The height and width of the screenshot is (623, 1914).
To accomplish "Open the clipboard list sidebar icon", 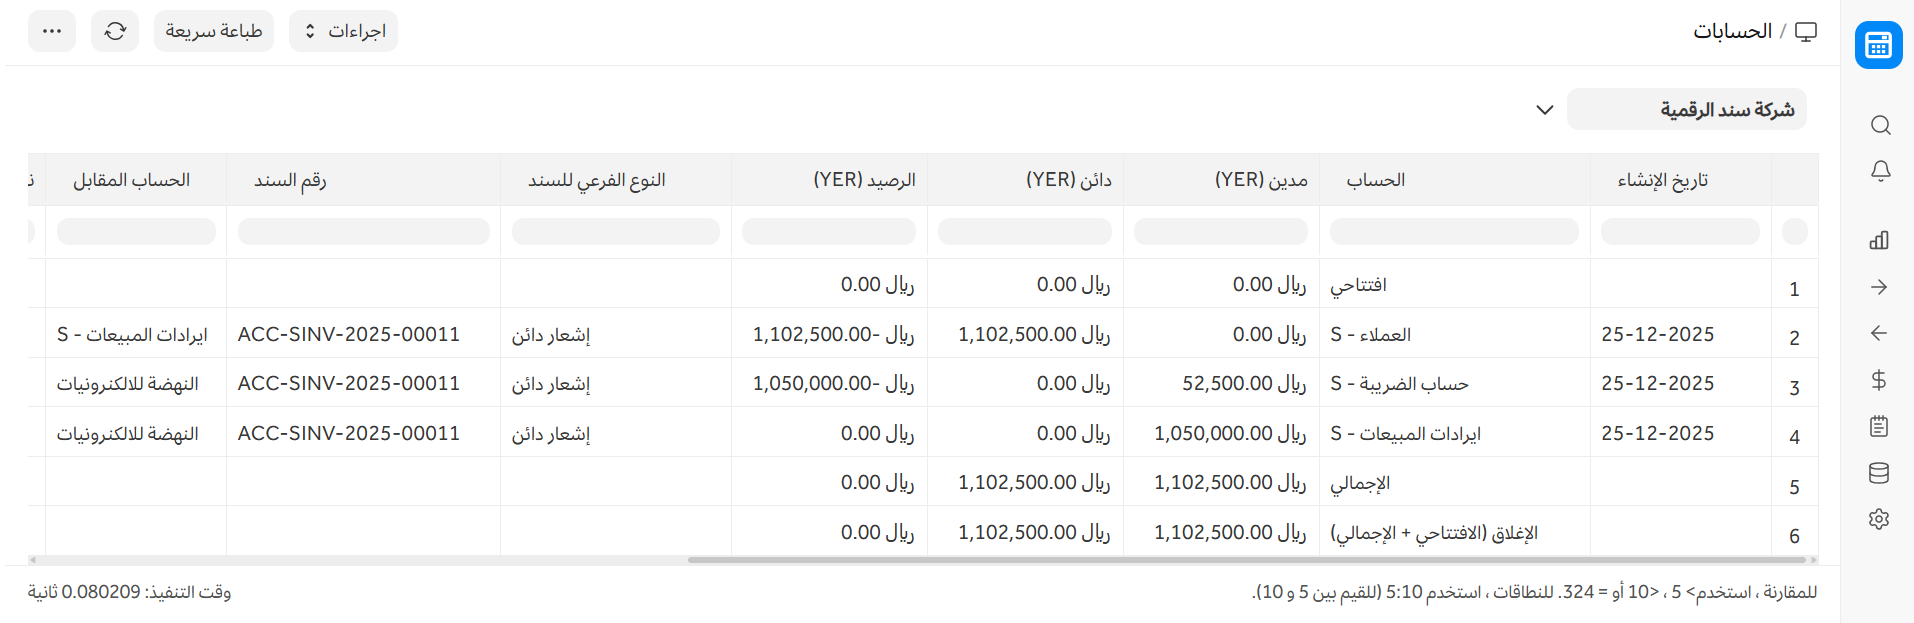I will [1879, 427].
